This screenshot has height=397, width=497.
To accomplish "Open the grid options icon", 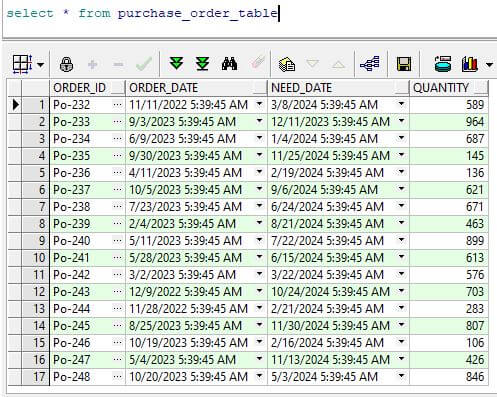I will tap(22, 64).
